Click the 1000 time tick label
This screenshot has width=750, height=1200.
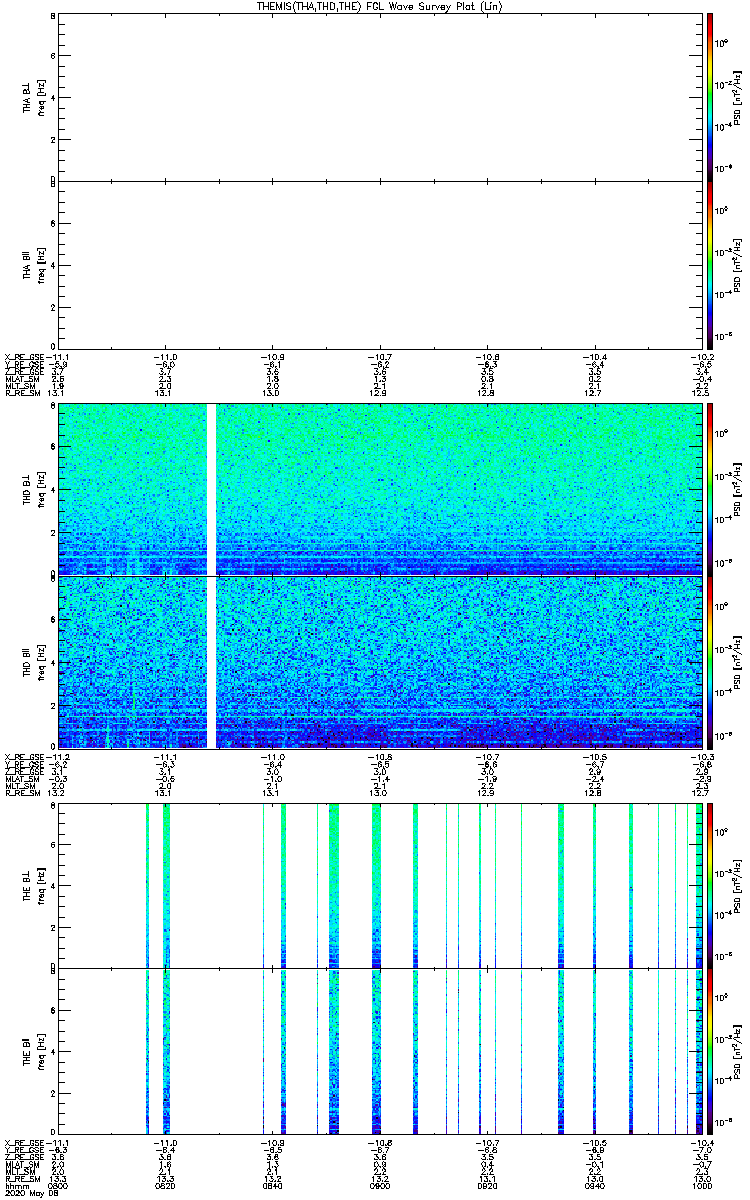pos(701,1184)
